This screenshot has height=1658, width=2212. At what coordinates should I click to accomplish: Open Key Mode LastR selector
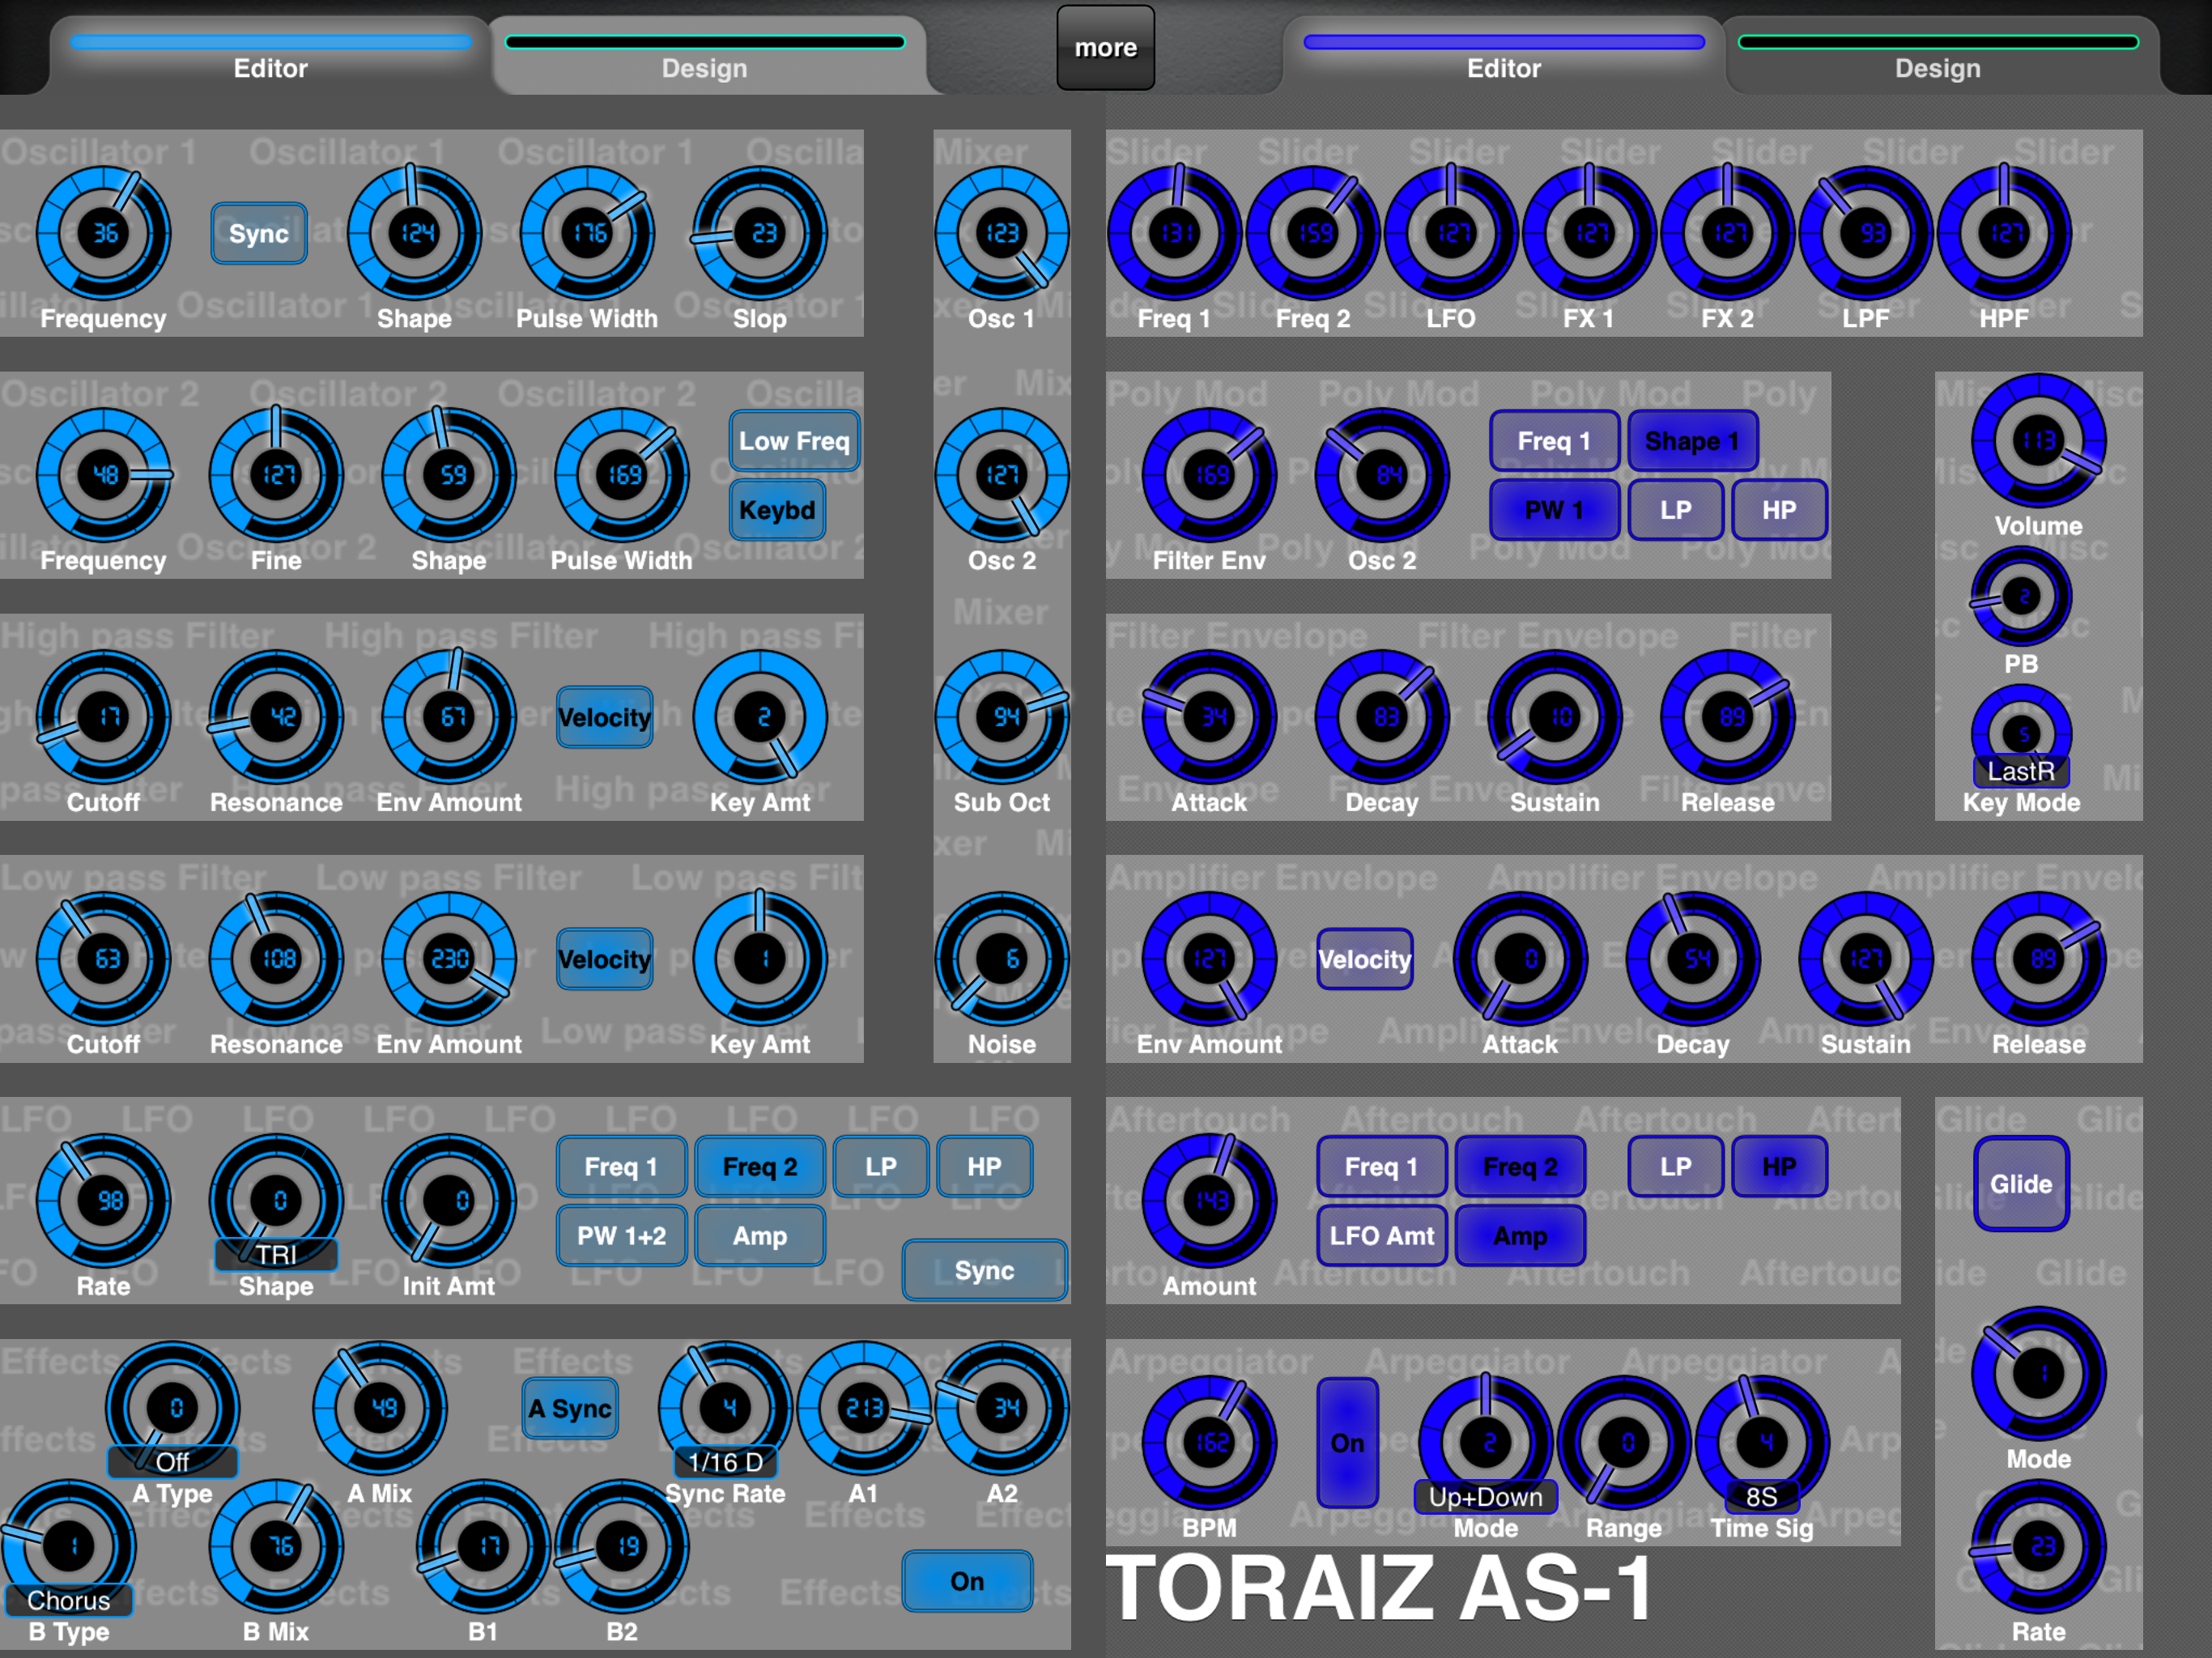coord(2021,770)
